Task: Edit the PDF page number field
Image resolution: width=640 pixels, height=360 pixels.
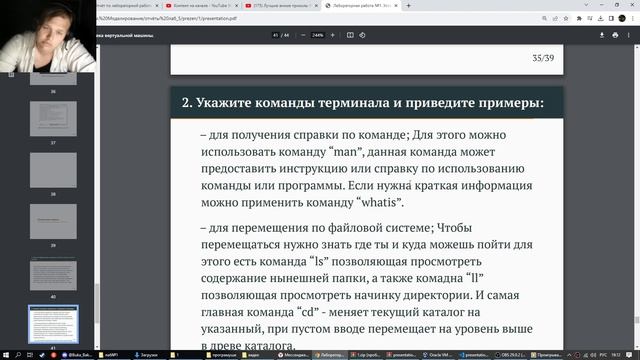Action: point(276,35)
